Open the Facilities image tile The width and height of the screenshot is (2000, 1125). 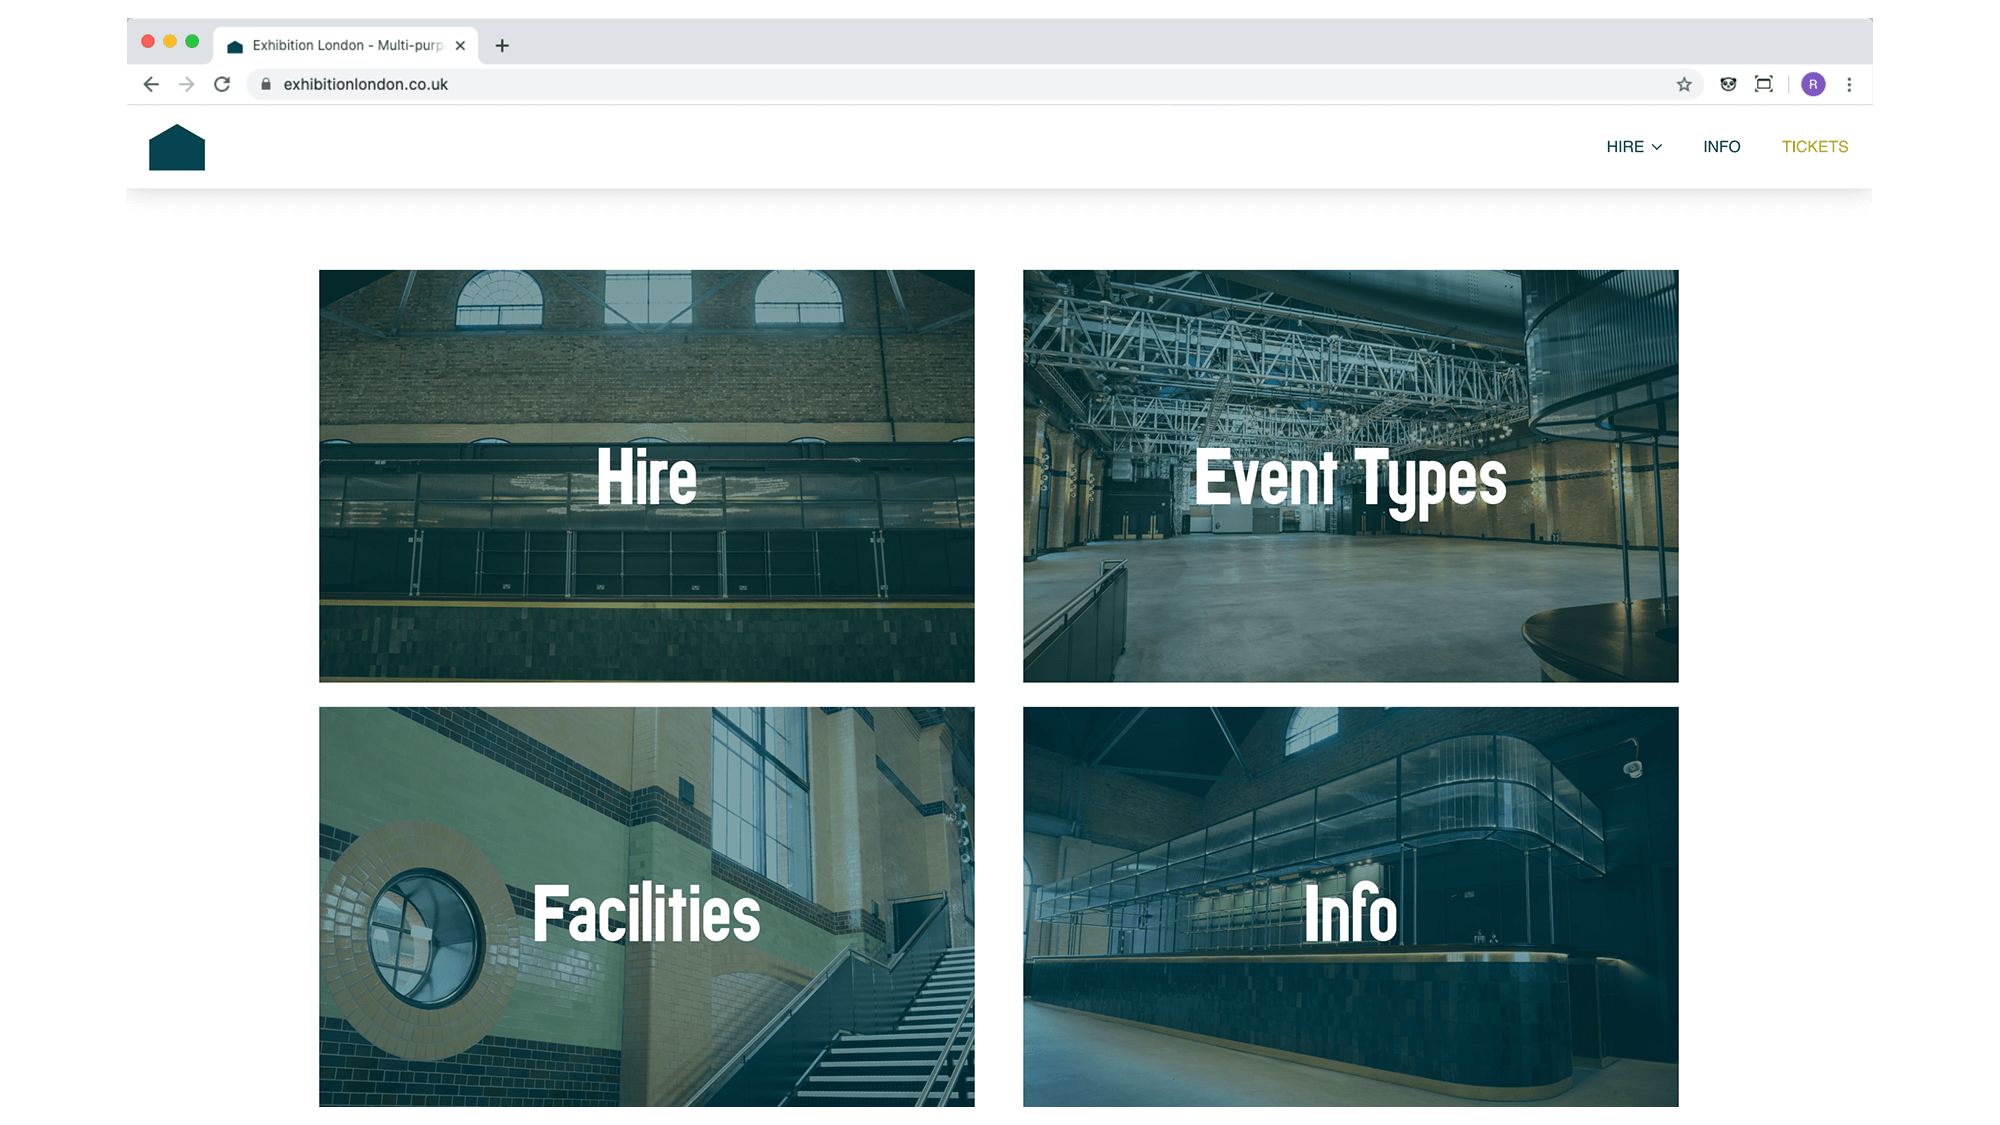[646, 906]
